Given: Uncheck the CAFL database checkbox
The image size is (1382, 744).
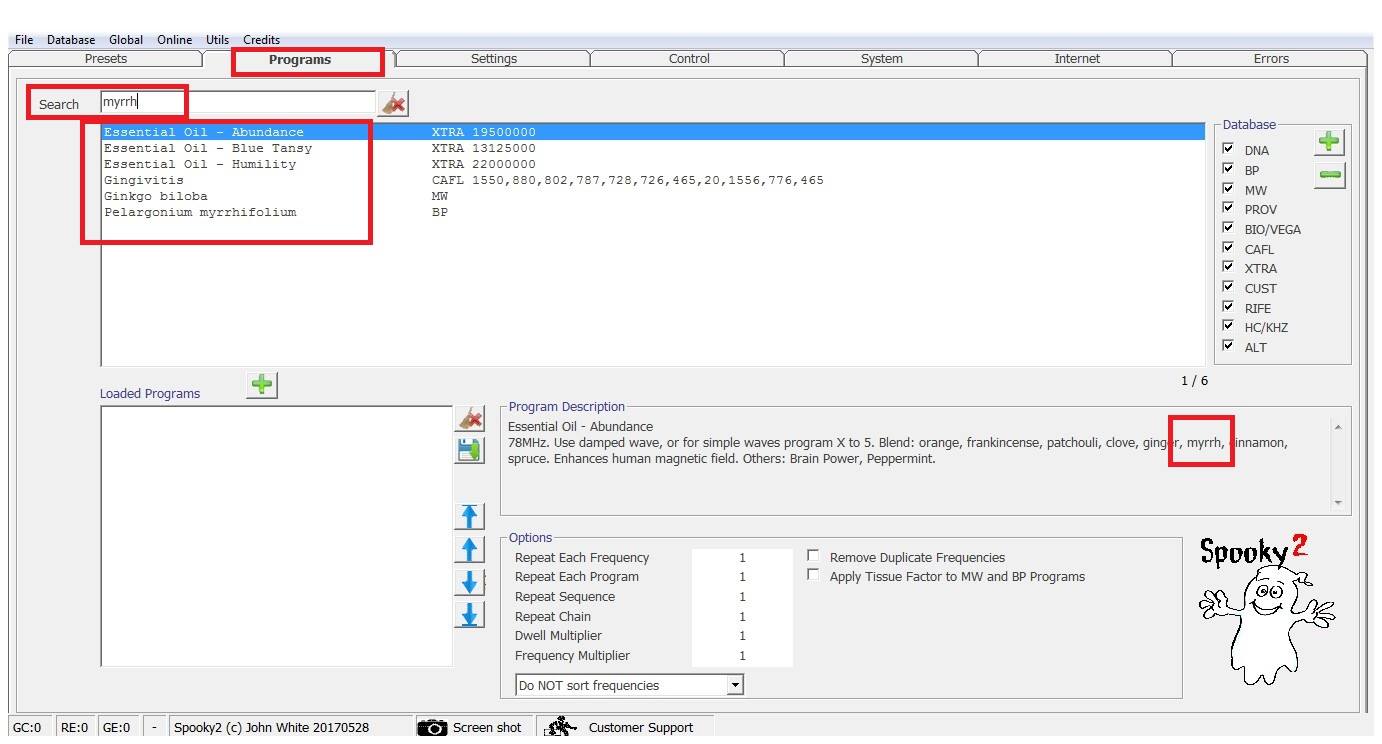Looking at the screenshot, I should 1228,248.
